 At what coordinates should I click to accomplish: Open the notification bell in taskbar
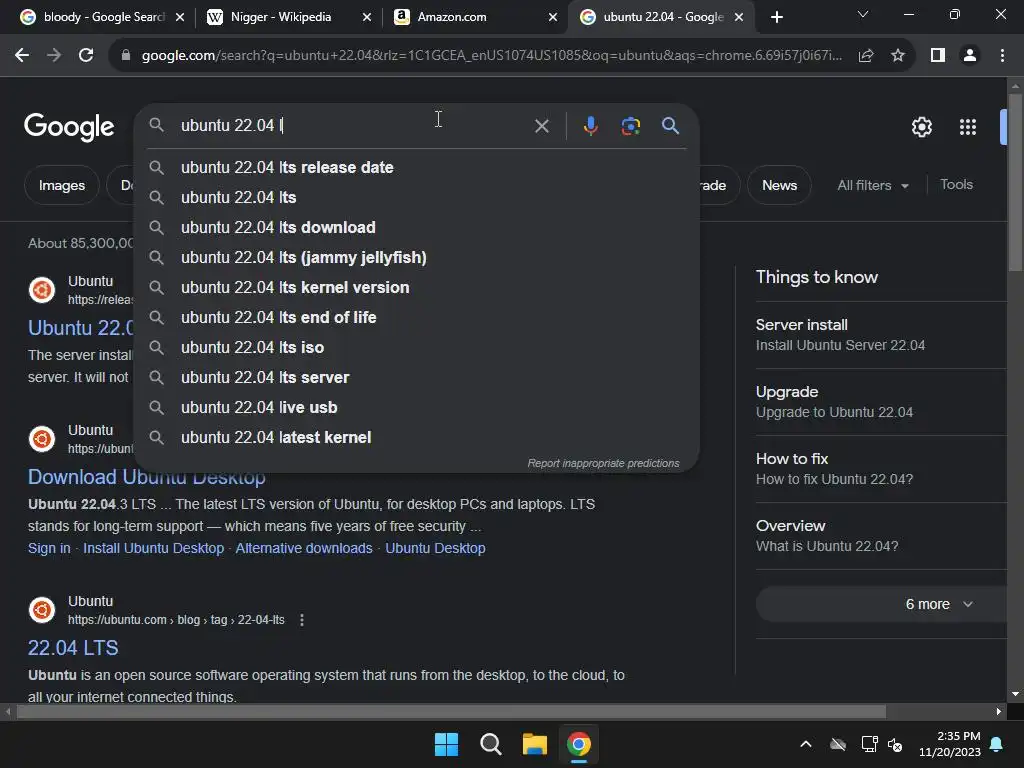(996, 744)
